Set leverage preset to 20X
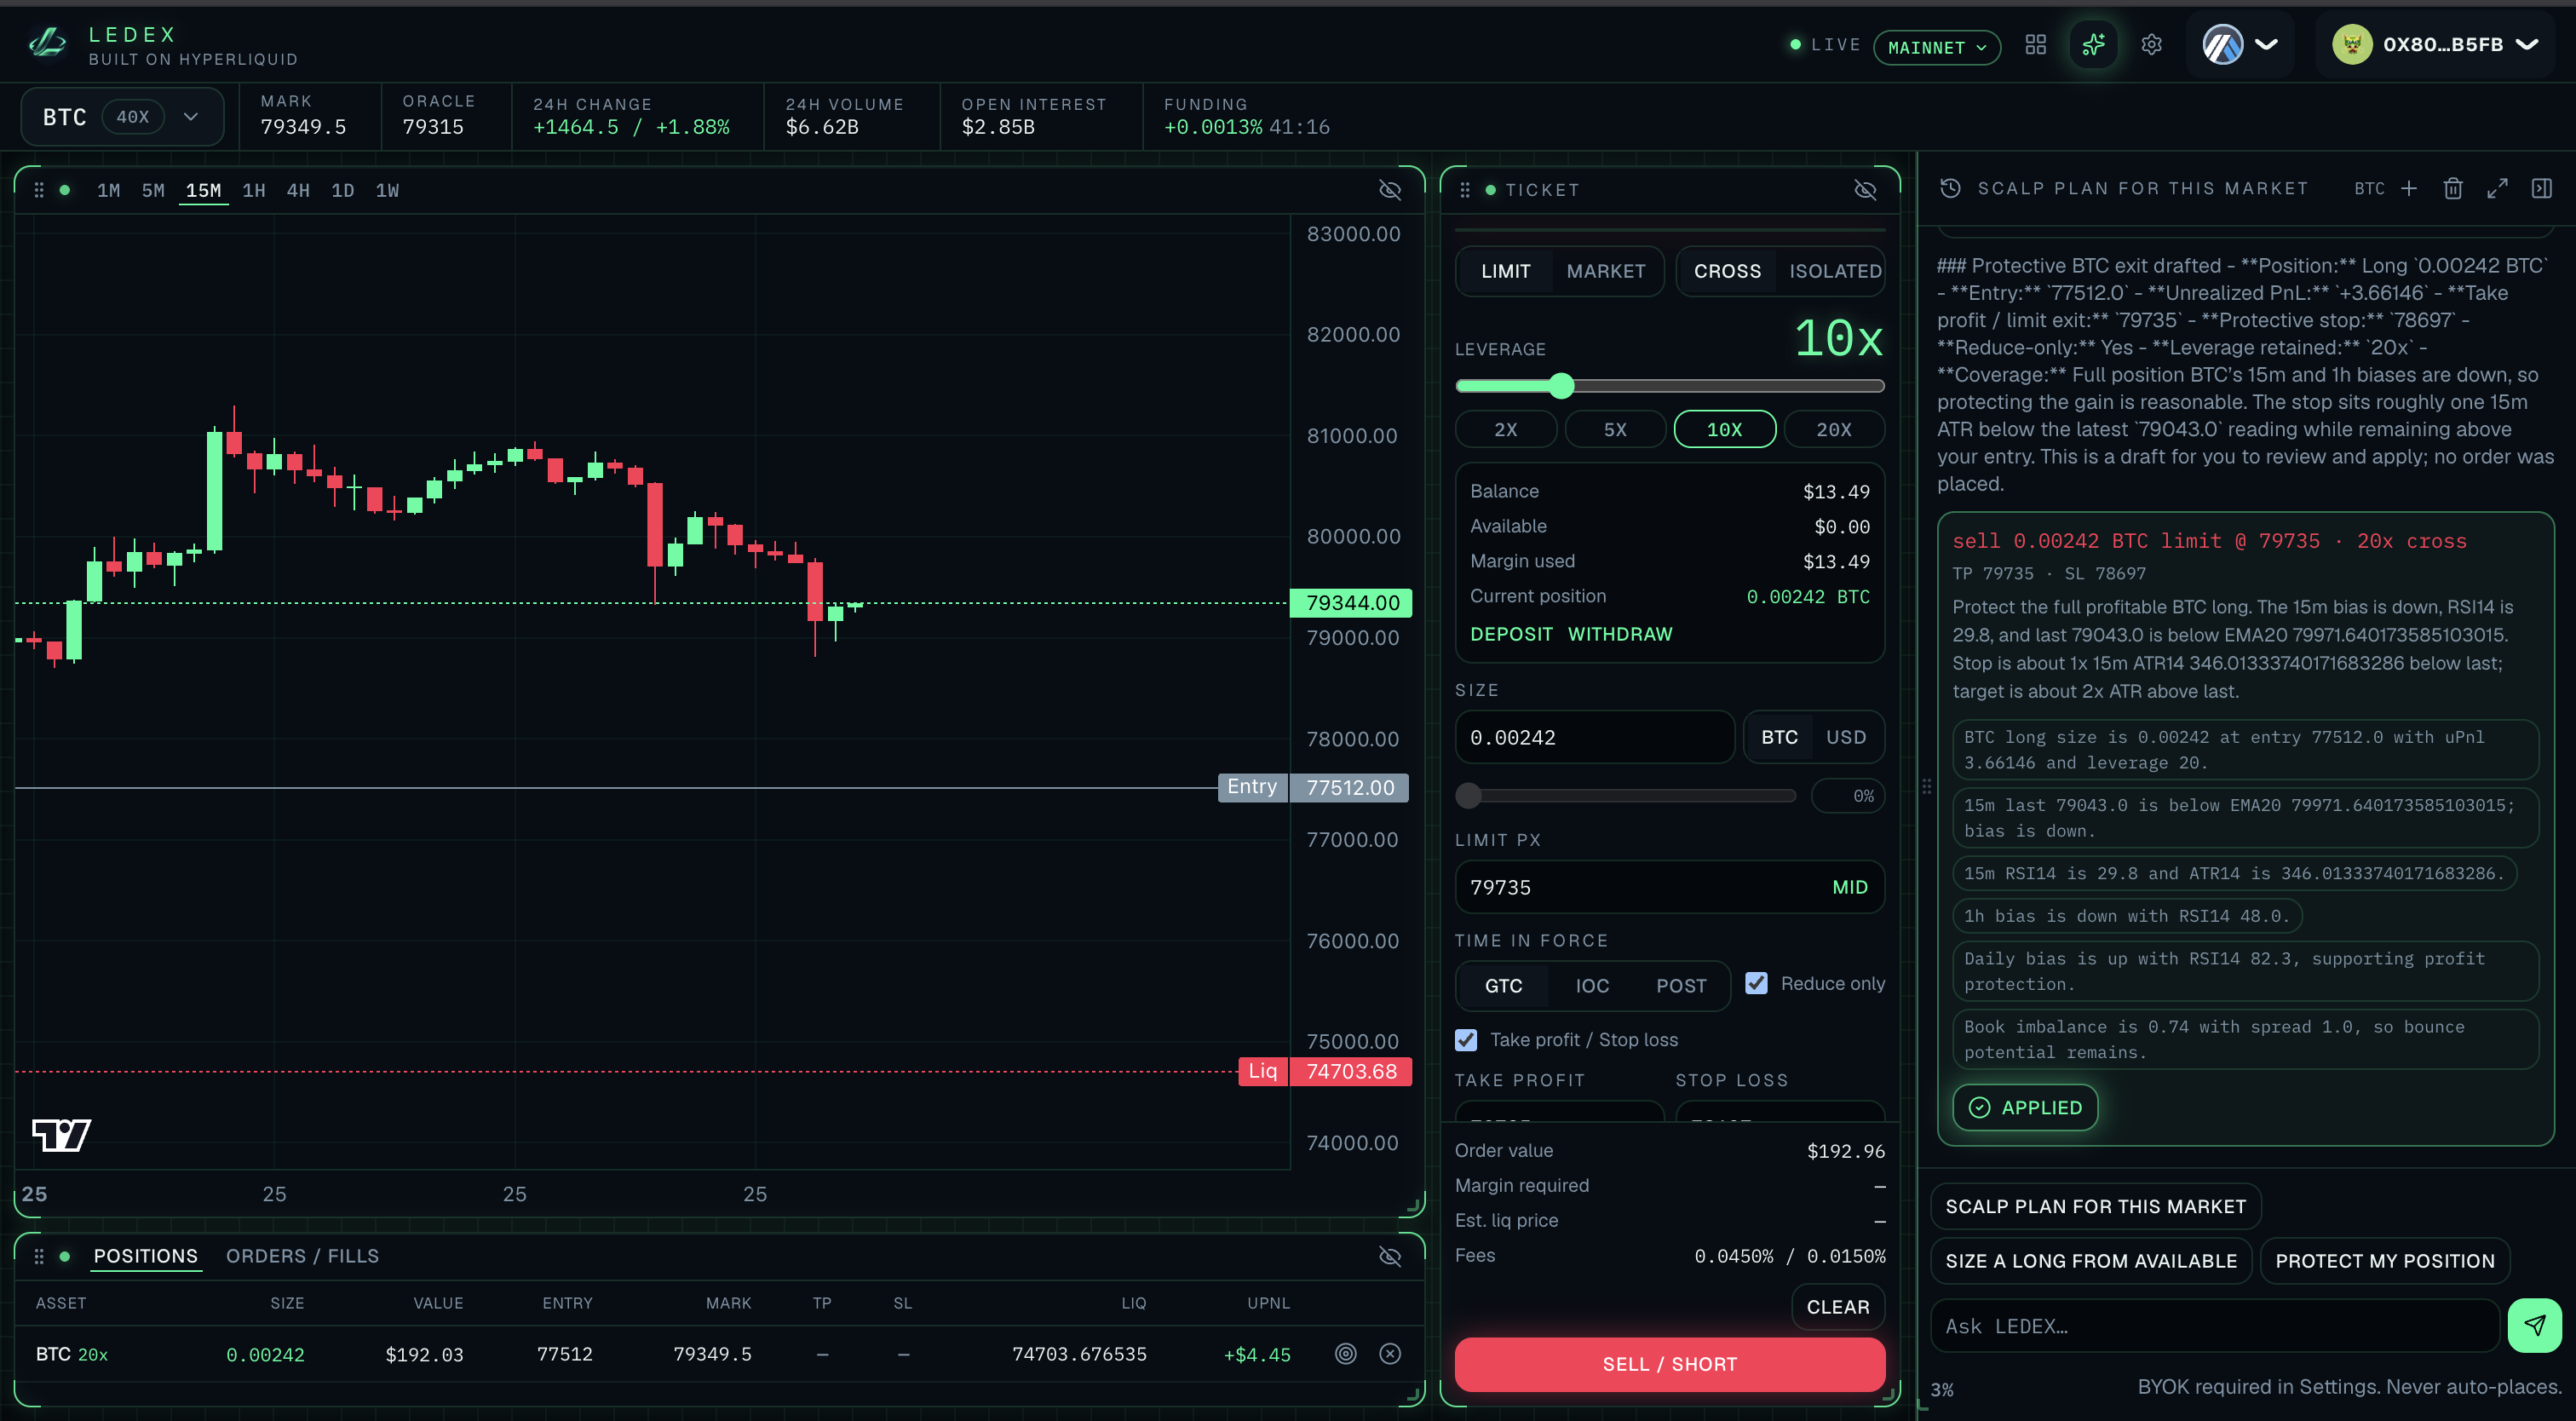Screen dimensions: 2576x1421 click(x=1834, y=429)
